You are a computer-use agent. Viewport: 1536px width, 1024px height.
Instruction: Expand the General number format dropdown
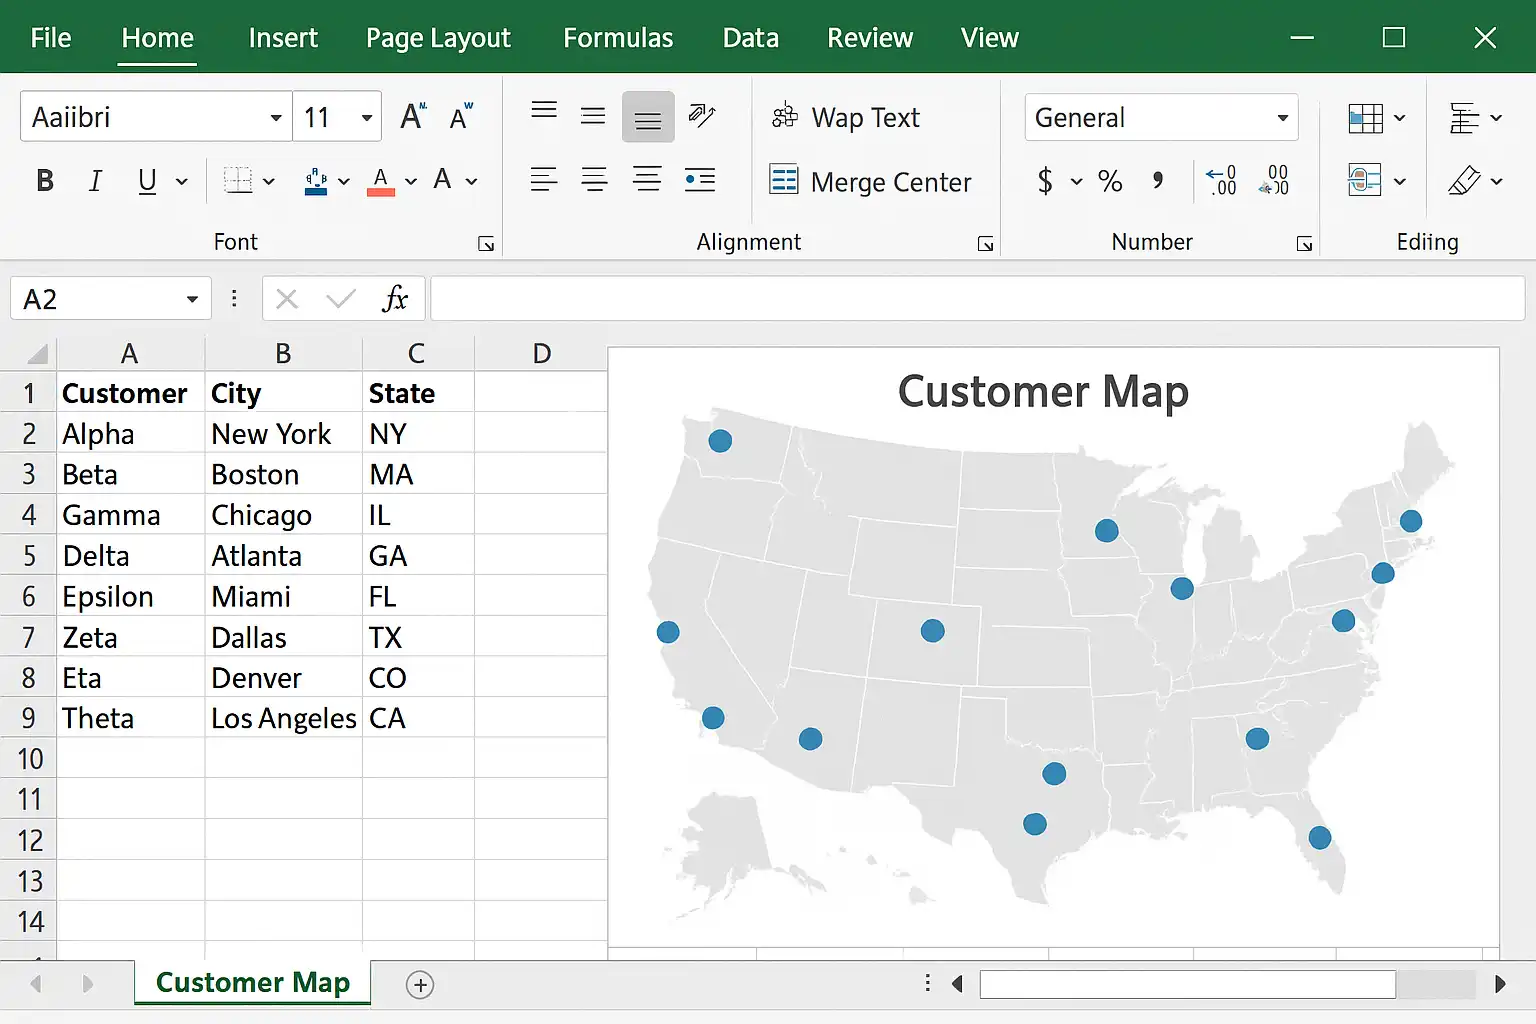1282,118
